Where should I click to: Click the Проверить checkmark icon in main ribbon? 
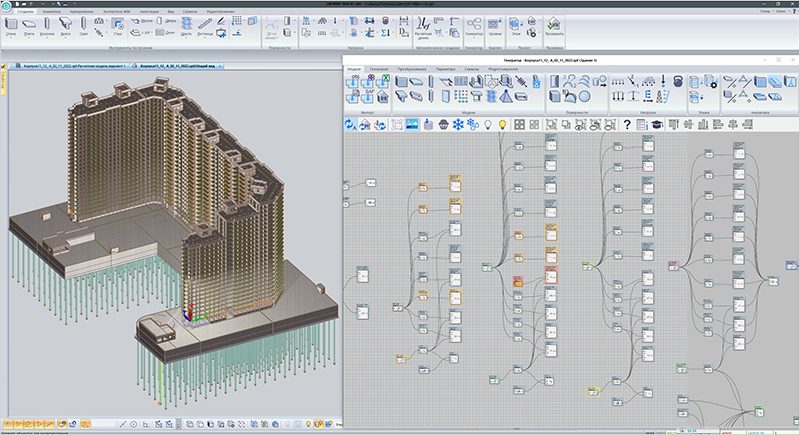554,27
